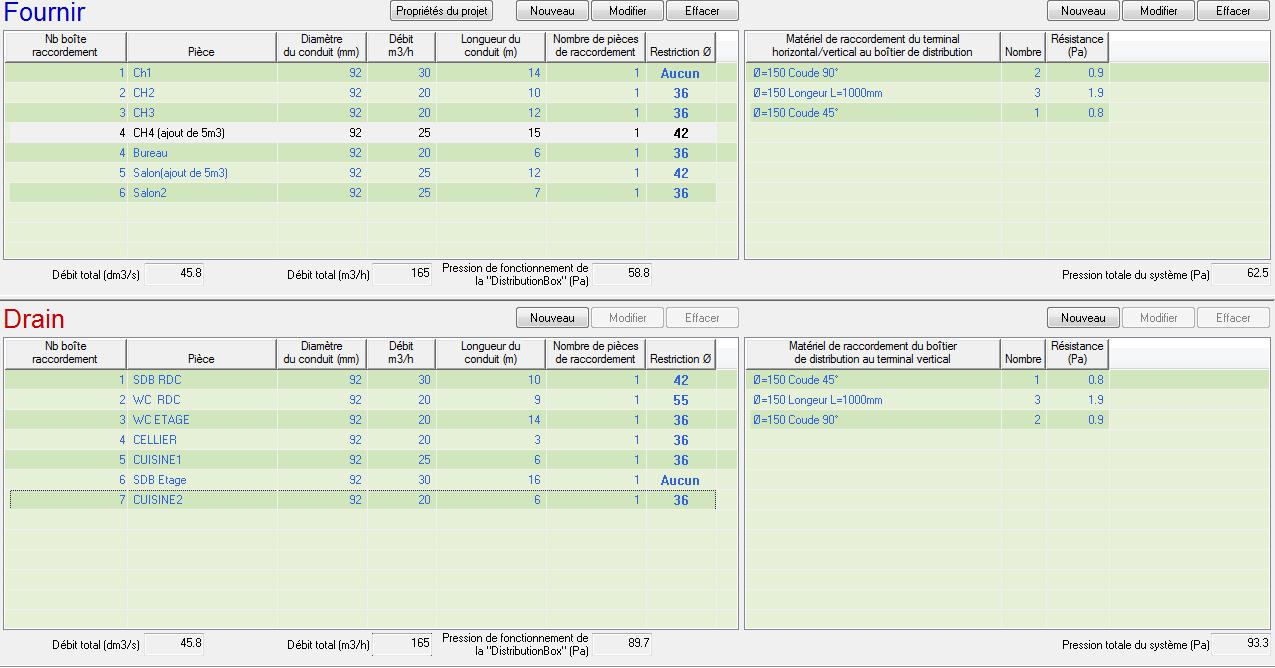Click the Débit m3/h column header in Fournir
Image resolution: width=1275 pixels, height=668 pixels.
401,46
